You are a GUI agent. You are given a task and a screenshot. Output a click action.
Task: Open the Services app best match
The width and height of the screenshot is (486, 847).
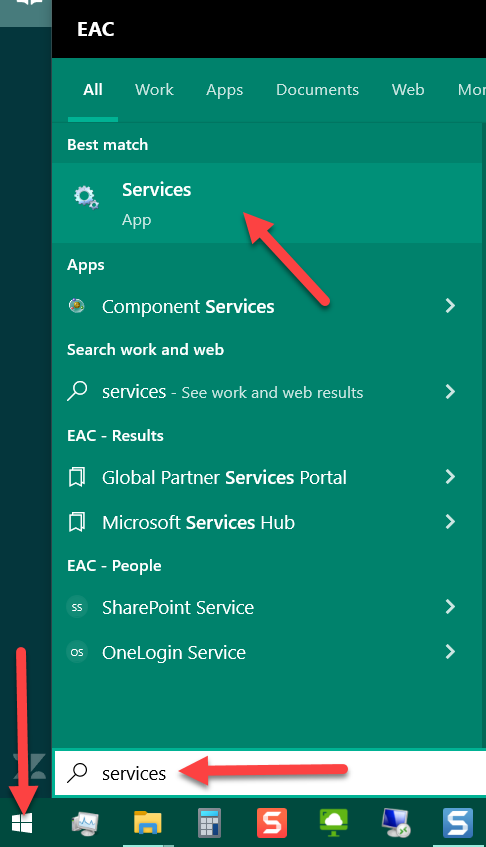(267, 203)
